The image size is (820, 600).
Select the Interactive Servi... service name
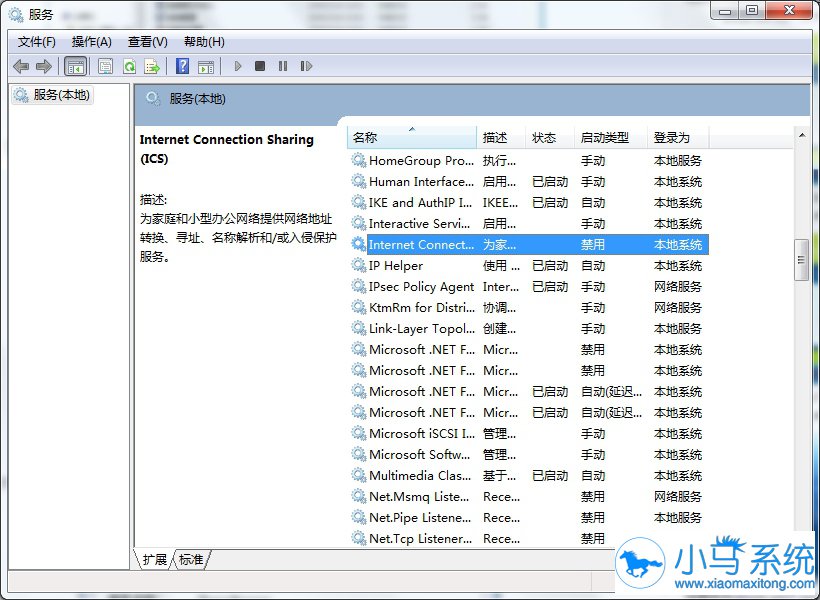click(419, 224)
